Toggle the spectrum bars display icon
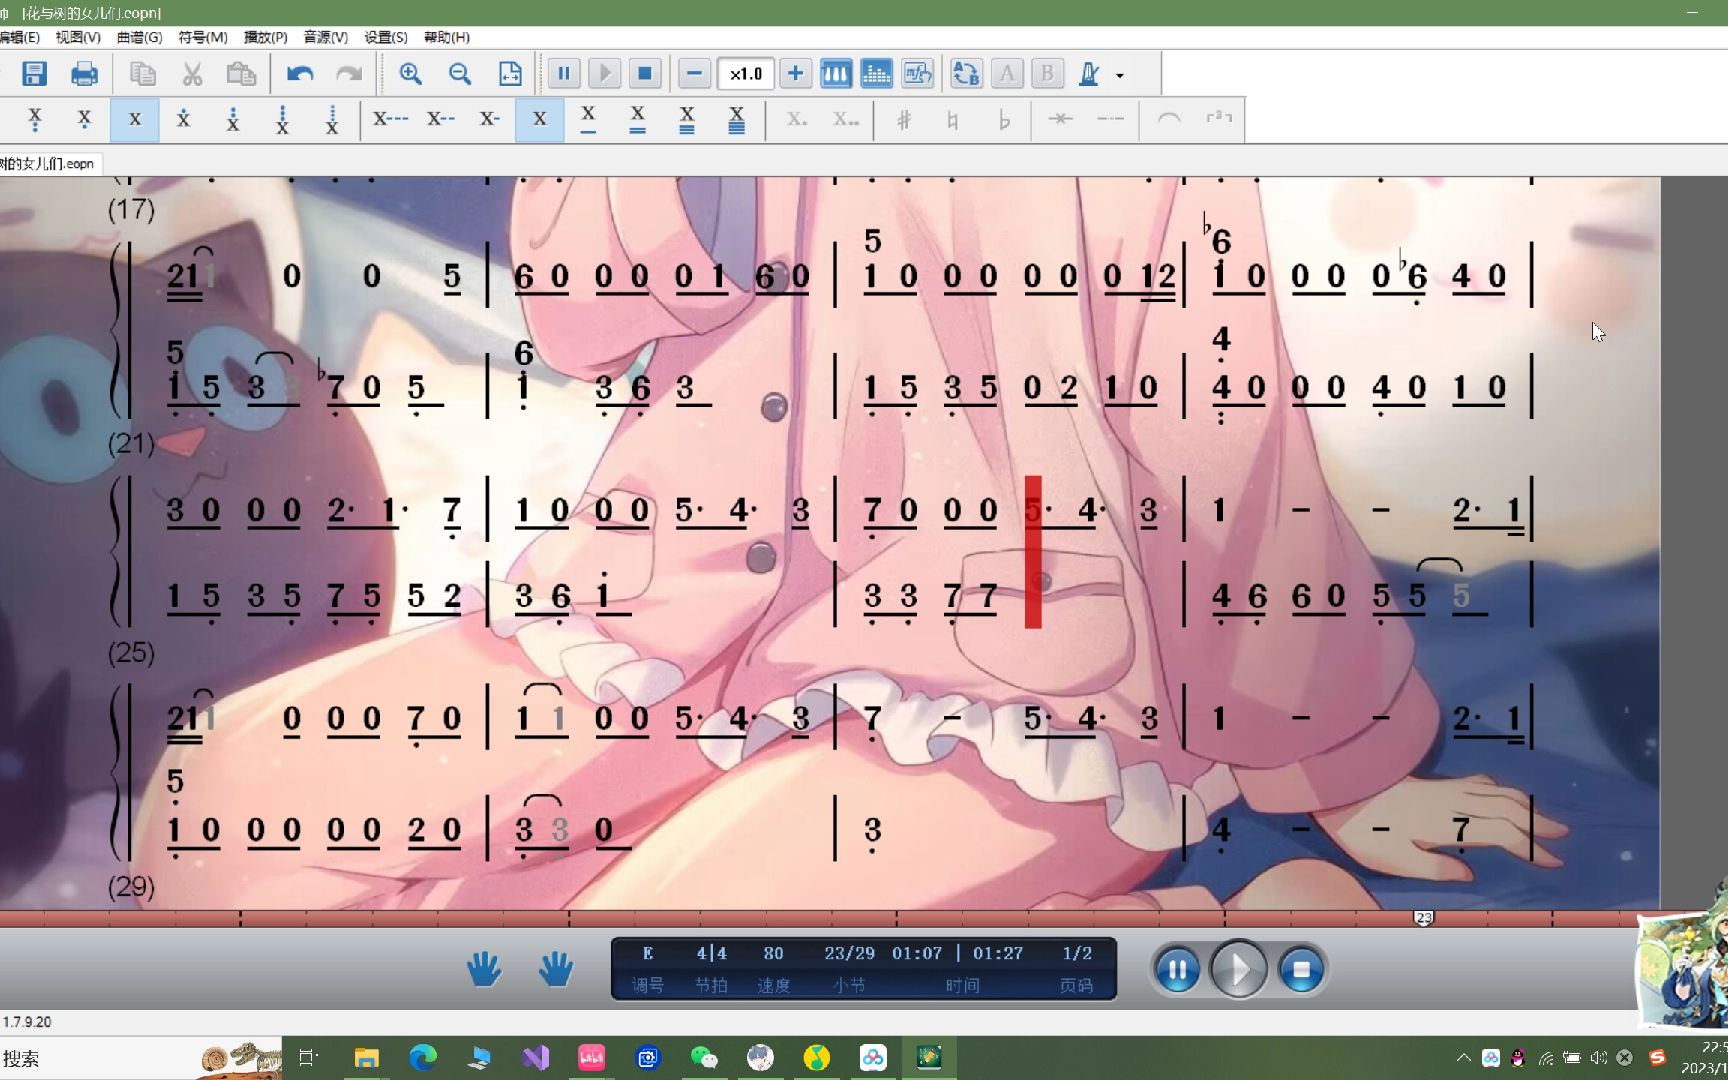The image size is (1728, 1080). coord(876,74)
